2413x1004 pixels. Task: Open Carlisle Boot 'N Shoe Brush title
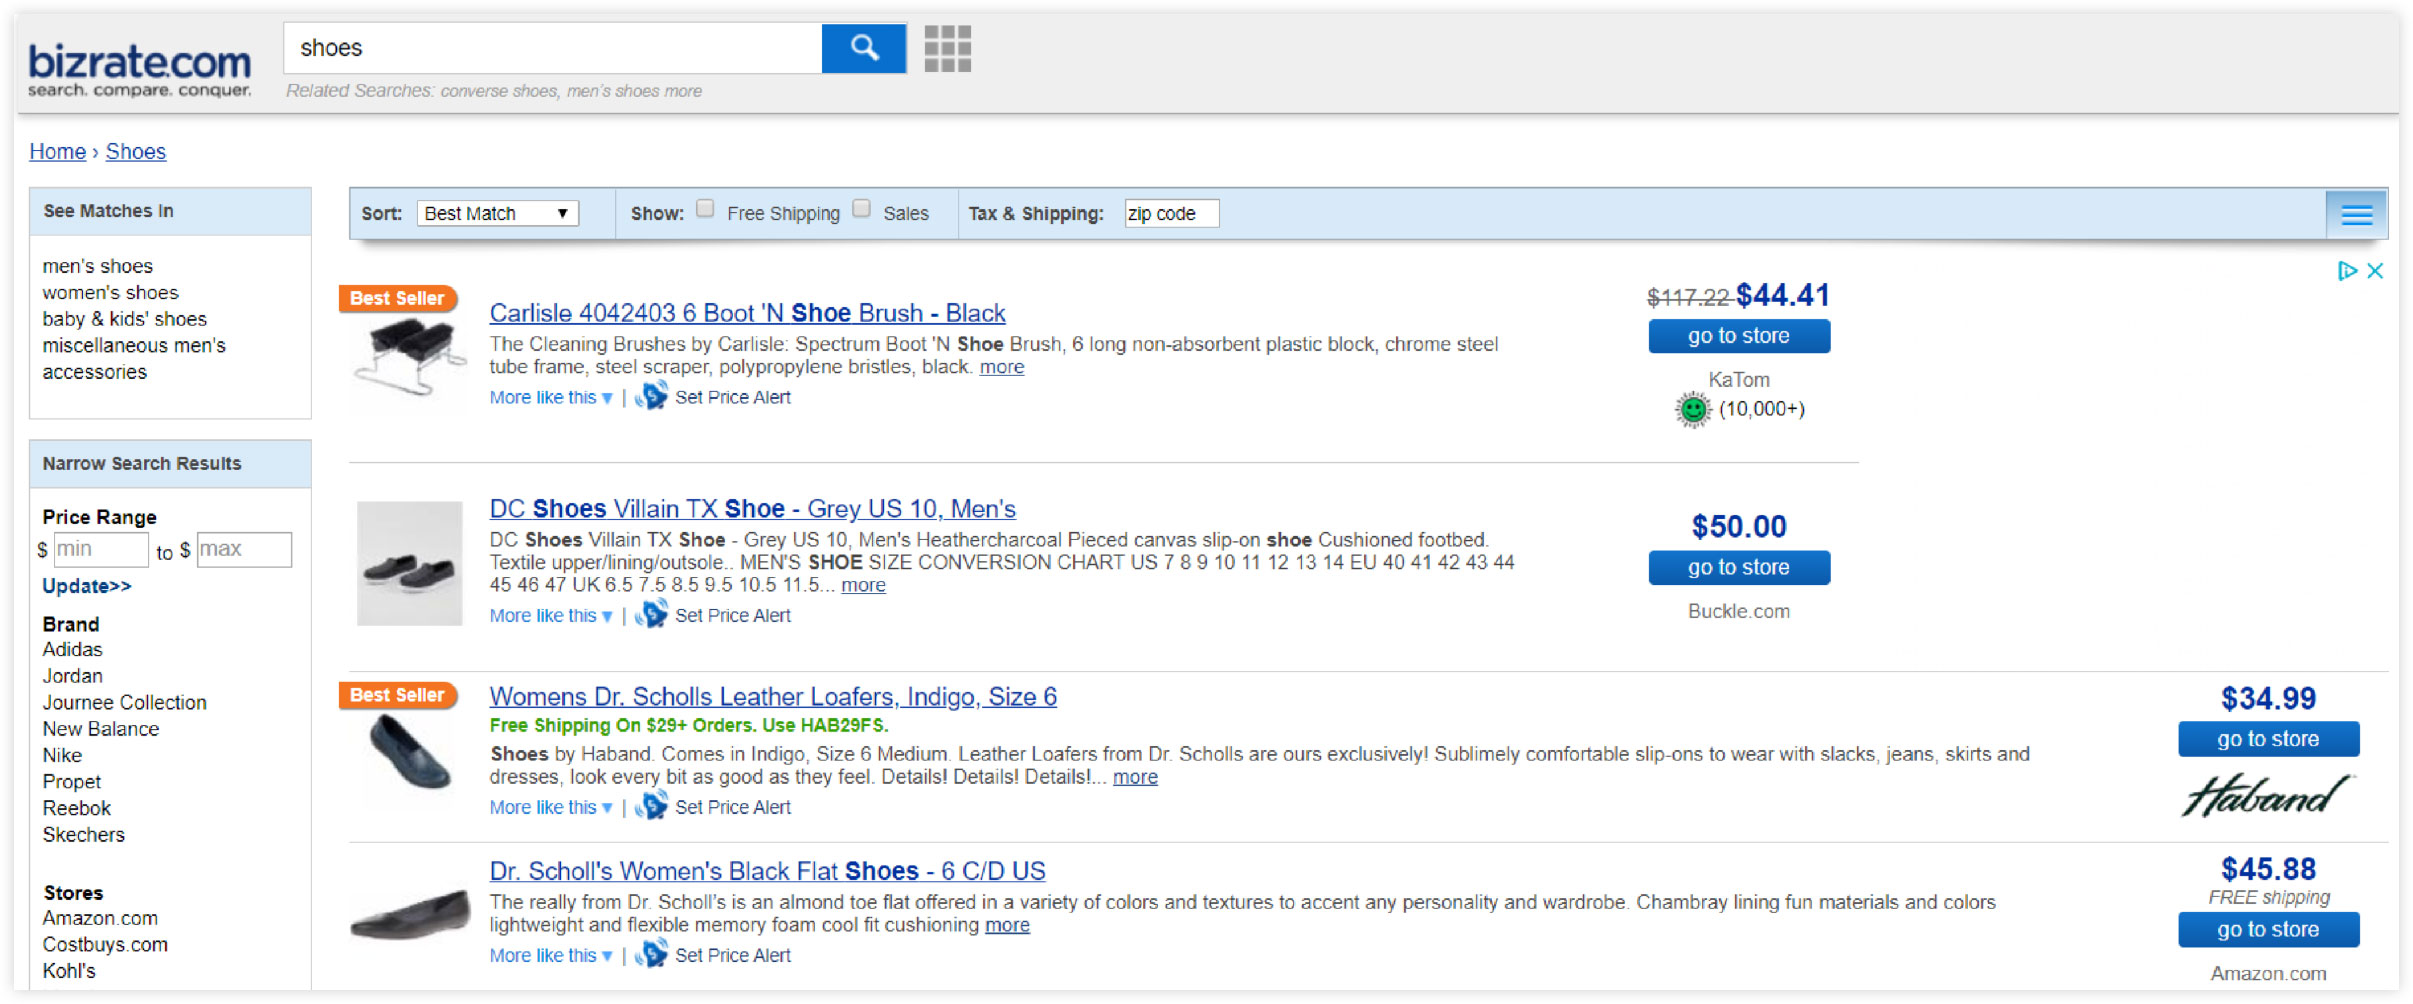747,313
